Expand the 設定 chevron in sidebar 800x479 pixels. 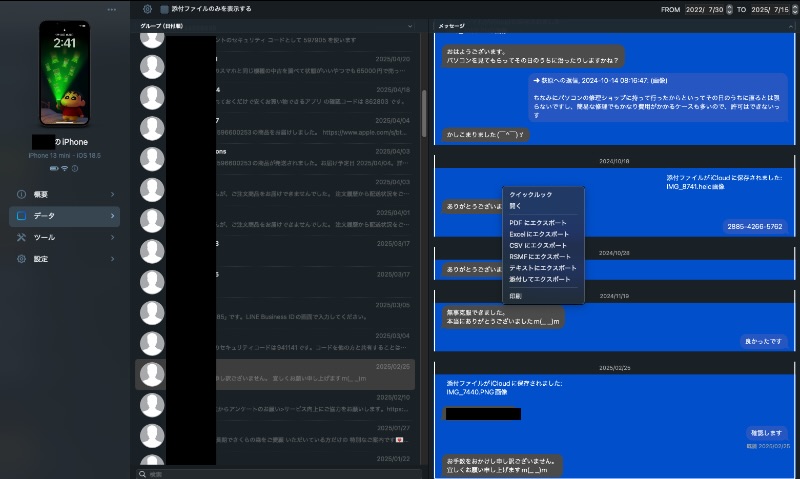[112, 259]
